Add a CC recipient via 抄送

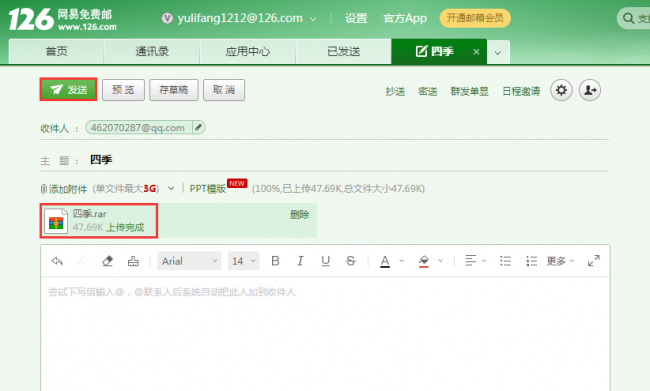point(395,91)
